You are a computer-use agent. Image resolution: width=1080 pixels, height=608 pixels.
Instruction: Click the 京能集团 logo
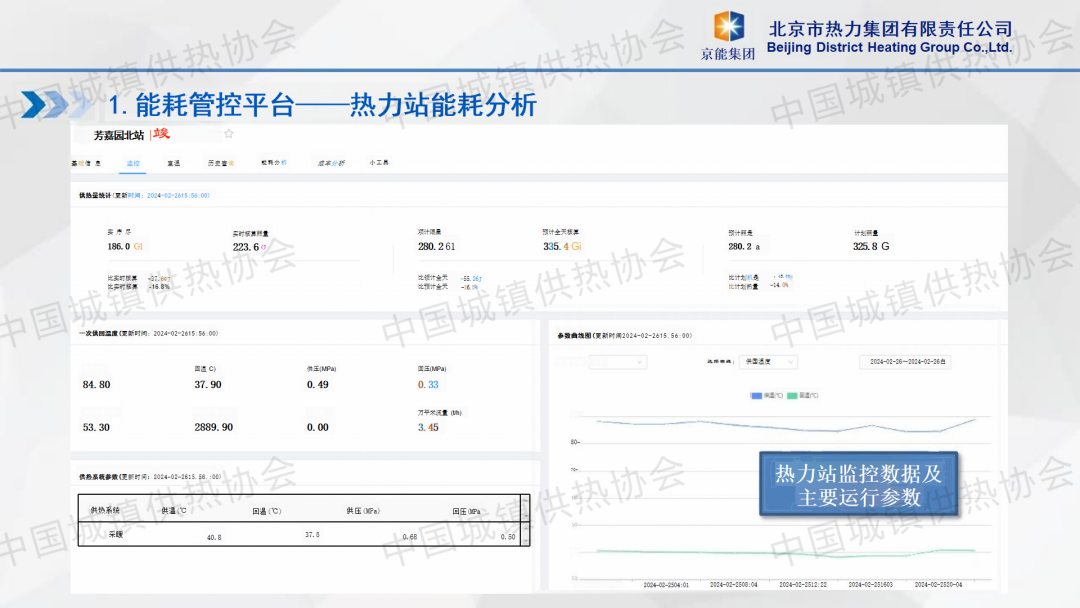click(x=728, y=35)
